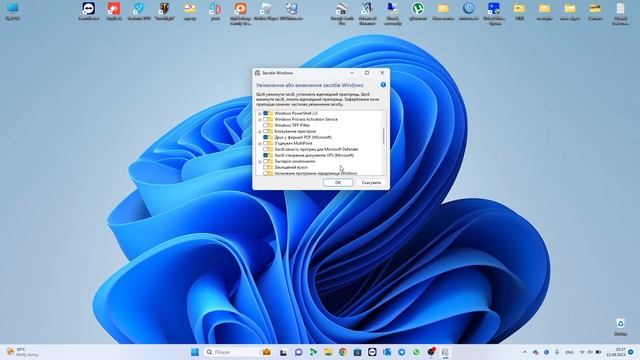Open the TeamViewer desktop shortcut
640x360 pixels.
pyautogui.click(x=89, y=11)
